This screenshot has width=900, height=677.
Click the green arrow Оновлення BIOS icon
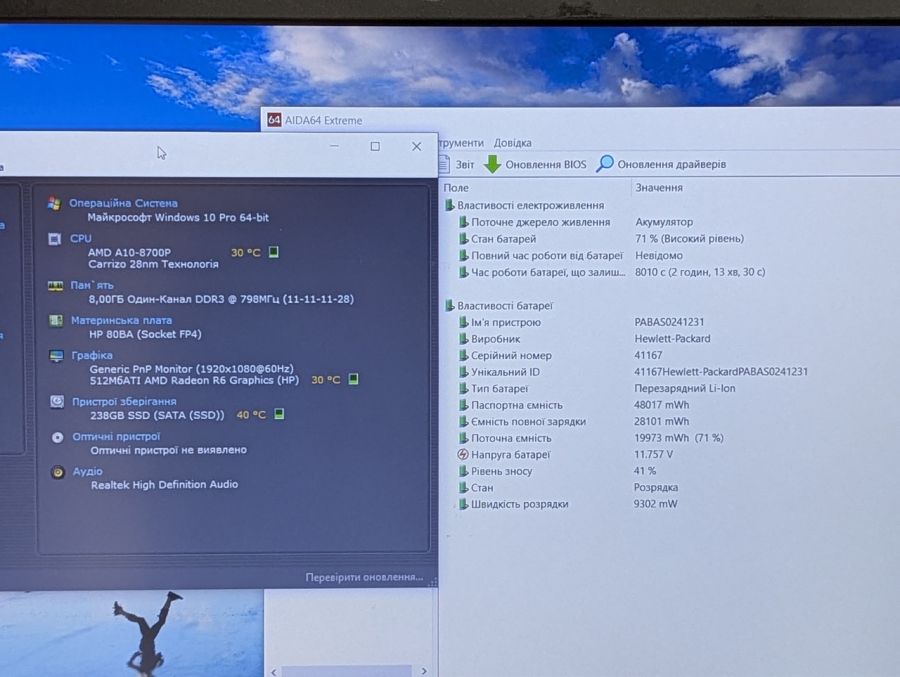492,164
